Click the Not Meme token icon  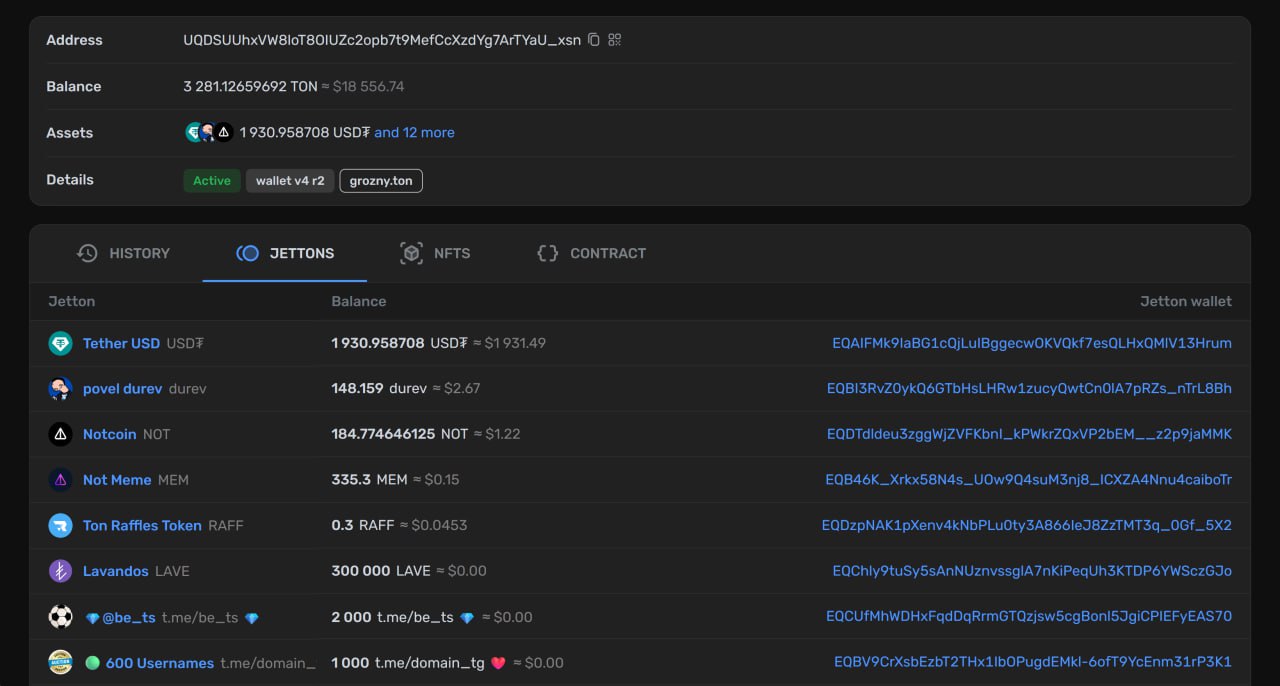[x=61, y=480]
